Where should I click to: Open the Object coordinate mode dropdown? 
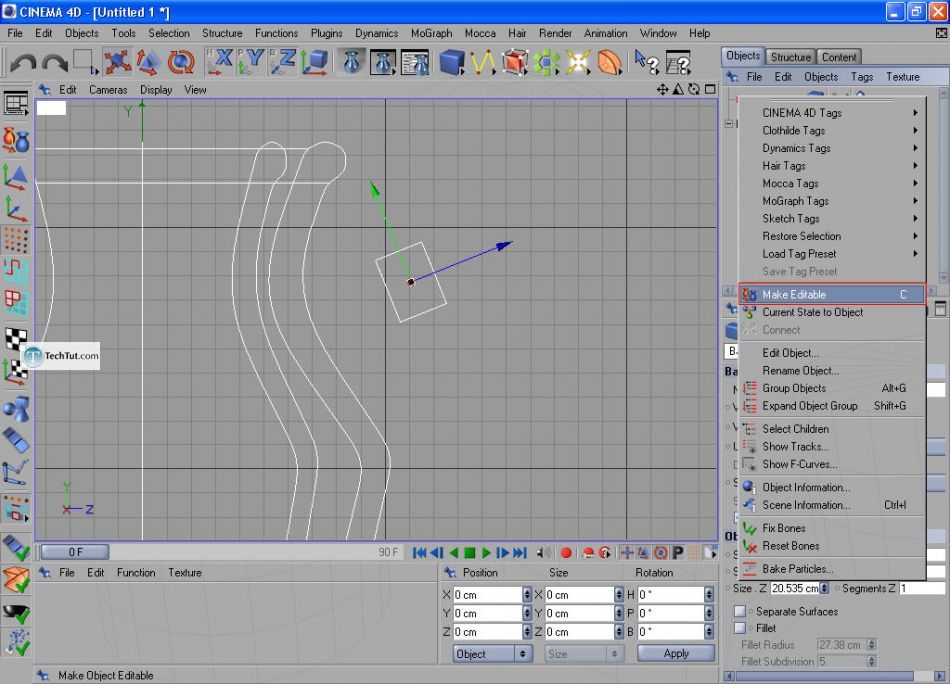[x=493, y=654]
